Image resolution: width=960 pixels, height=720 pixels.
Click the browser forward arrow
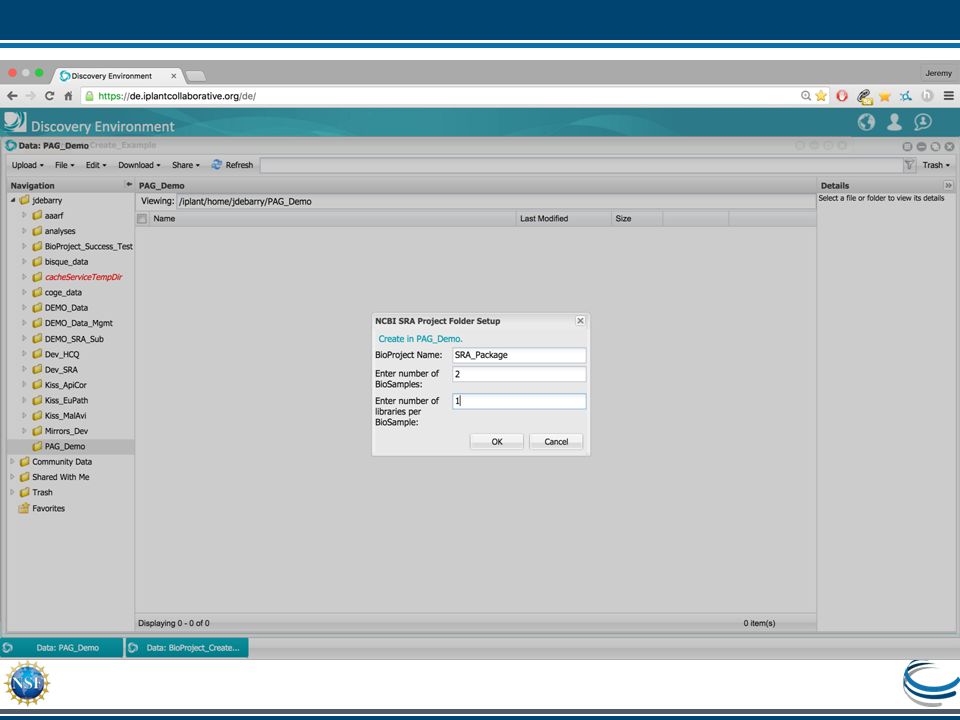31,96
